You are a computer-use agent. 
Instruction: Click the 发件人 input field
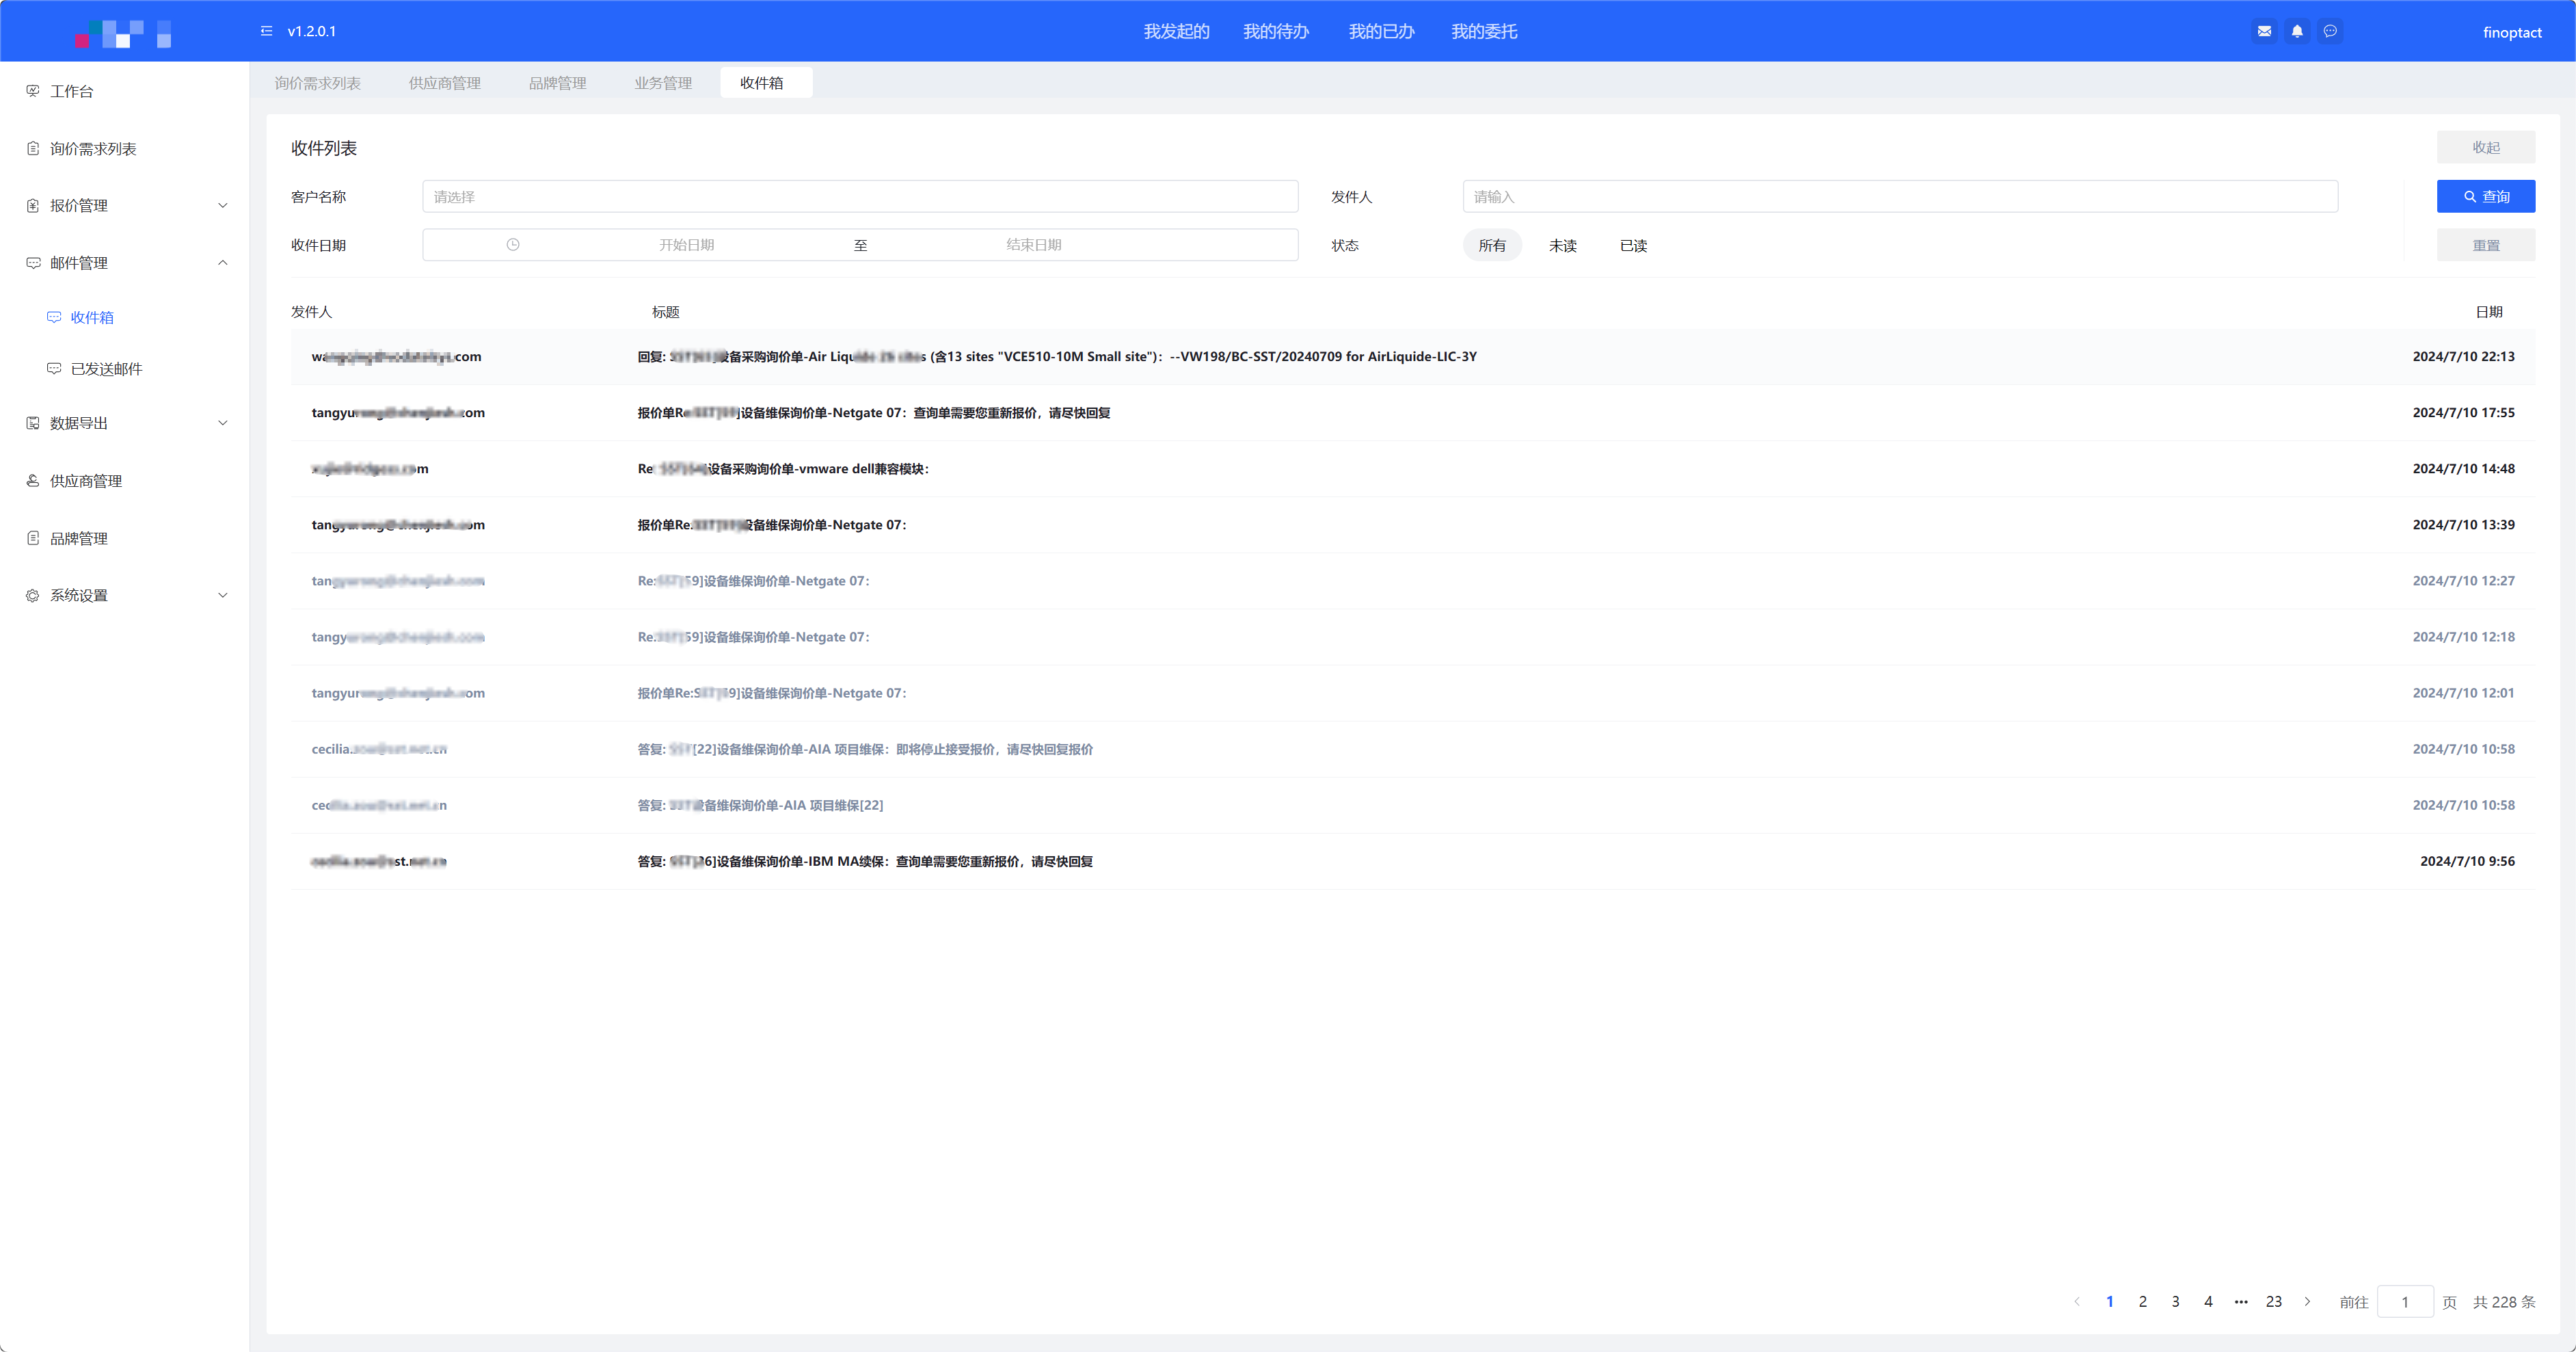tap(1899, 197)
